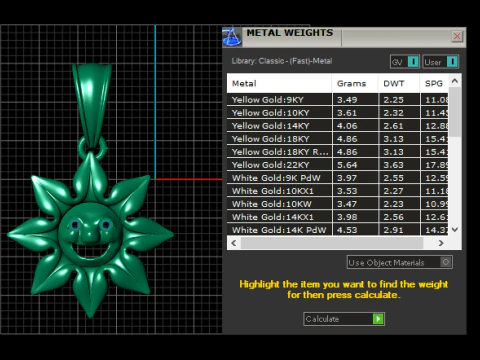The width and height of the screenshot is (480, 360).
Task: Select the White Gold:10KX1 row
Action: pyautogui.click(x=338, y=191)
